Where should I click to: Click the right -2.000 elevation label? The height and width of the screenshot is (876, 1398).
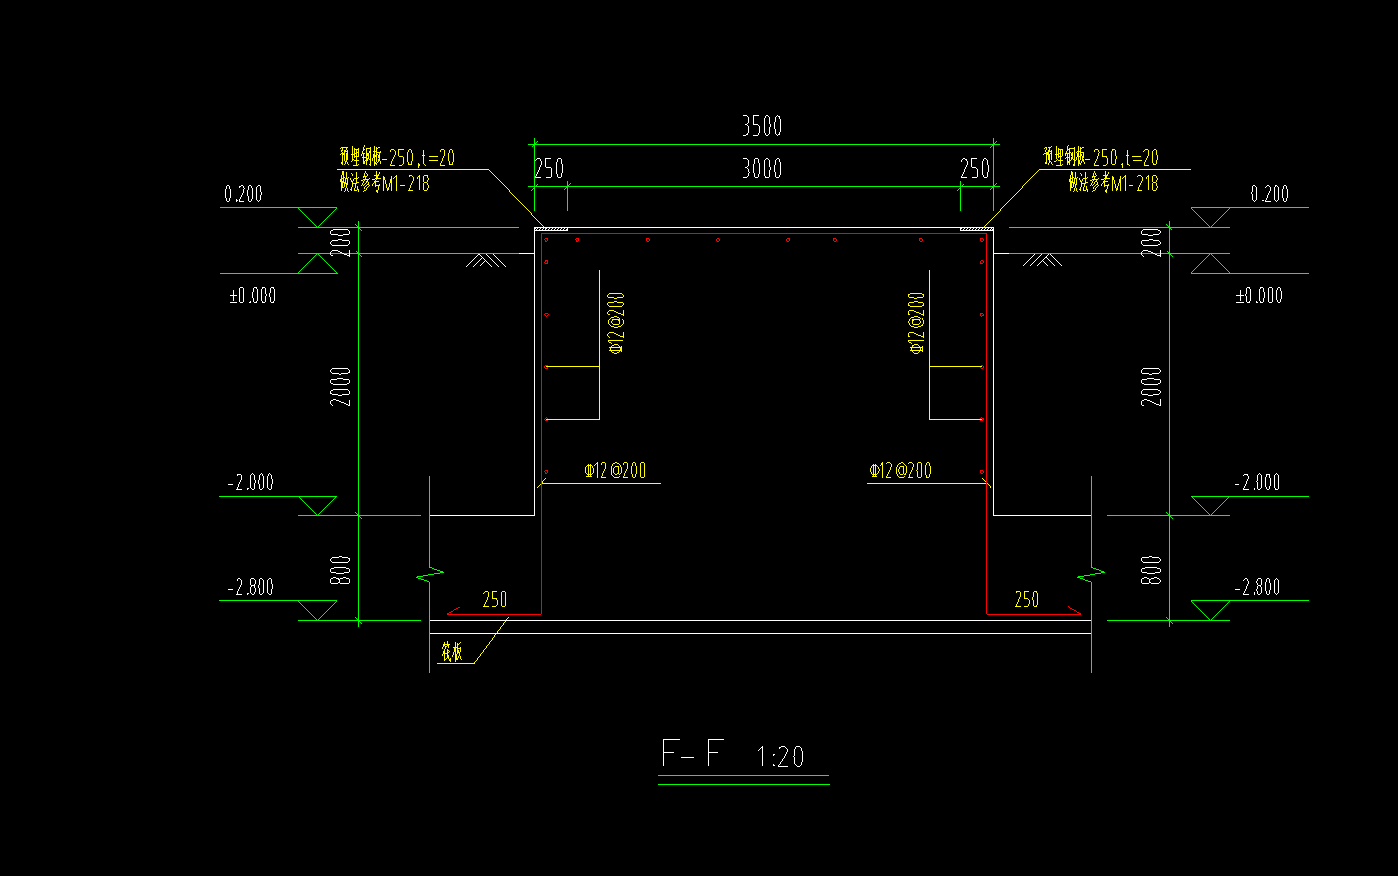[1257, 482]
